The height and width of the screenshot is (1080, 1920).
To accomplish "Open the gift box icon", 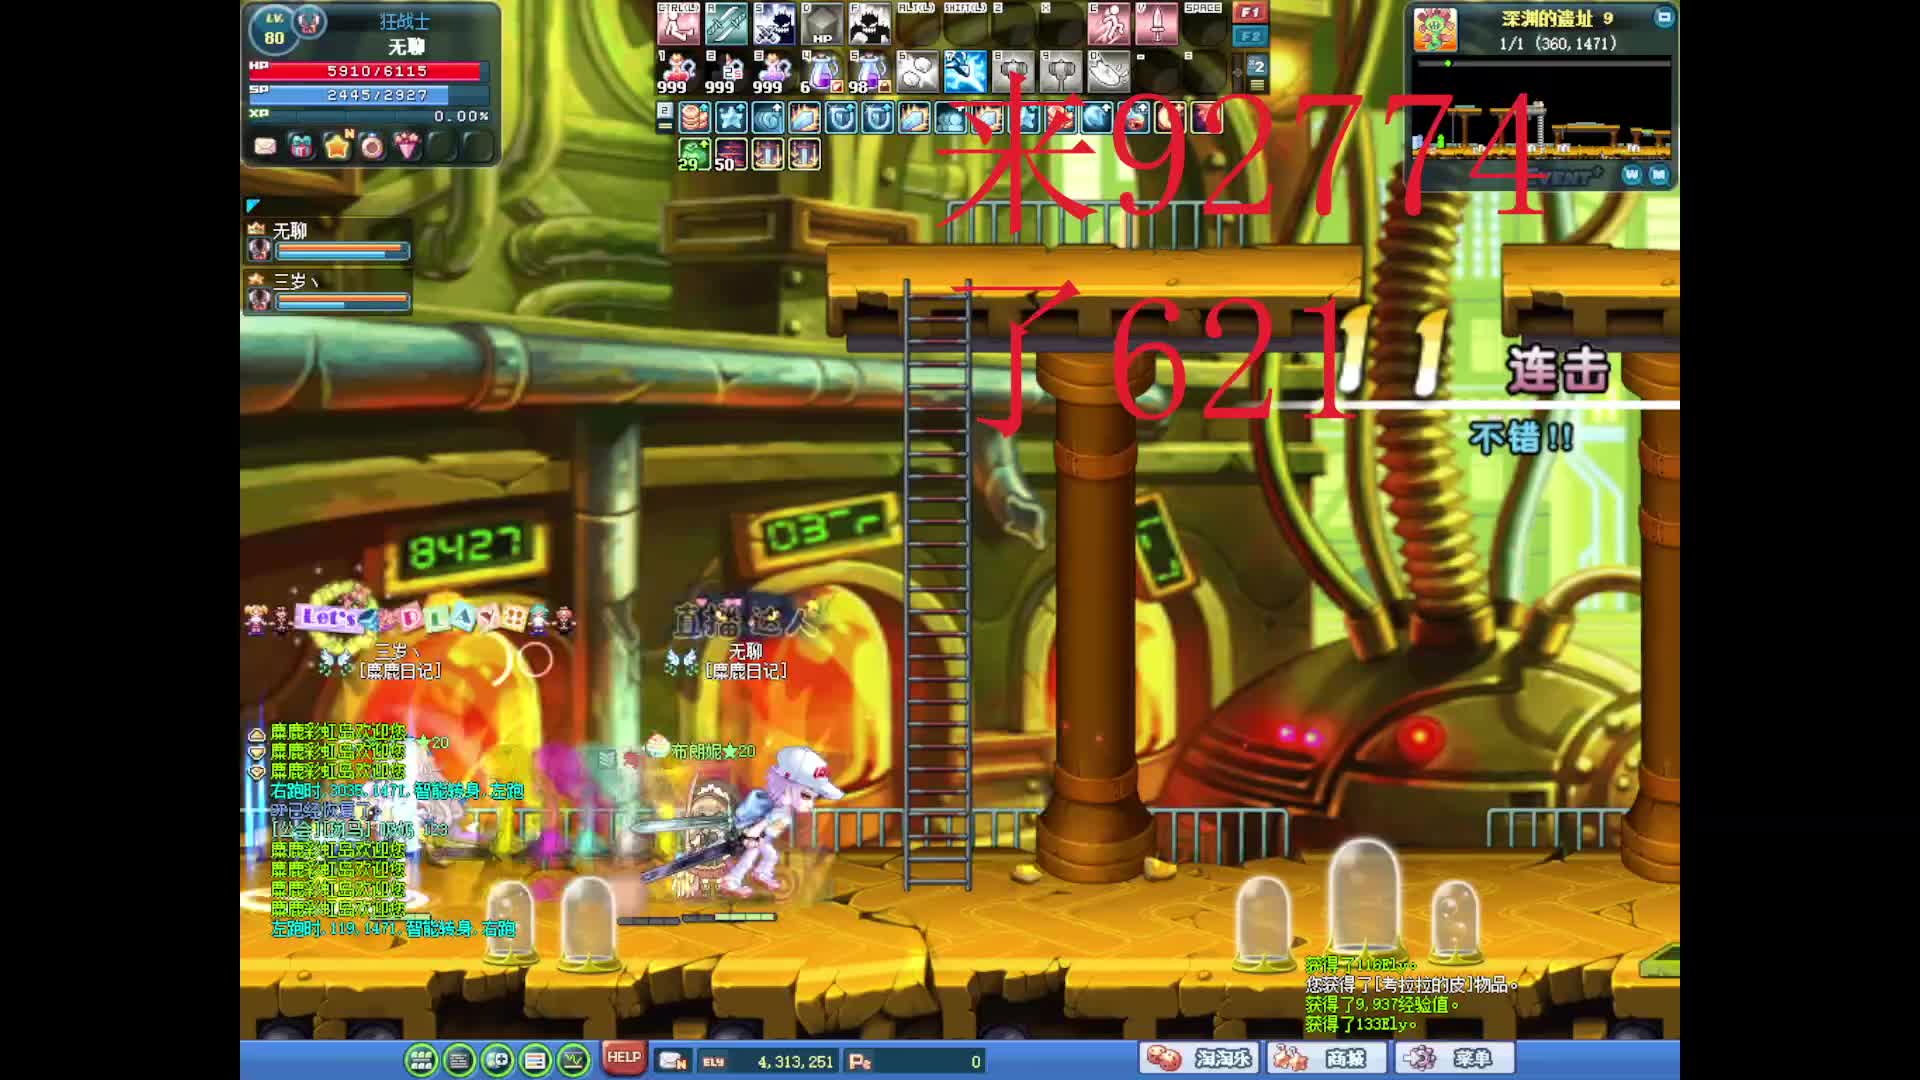I will [301, 147].
